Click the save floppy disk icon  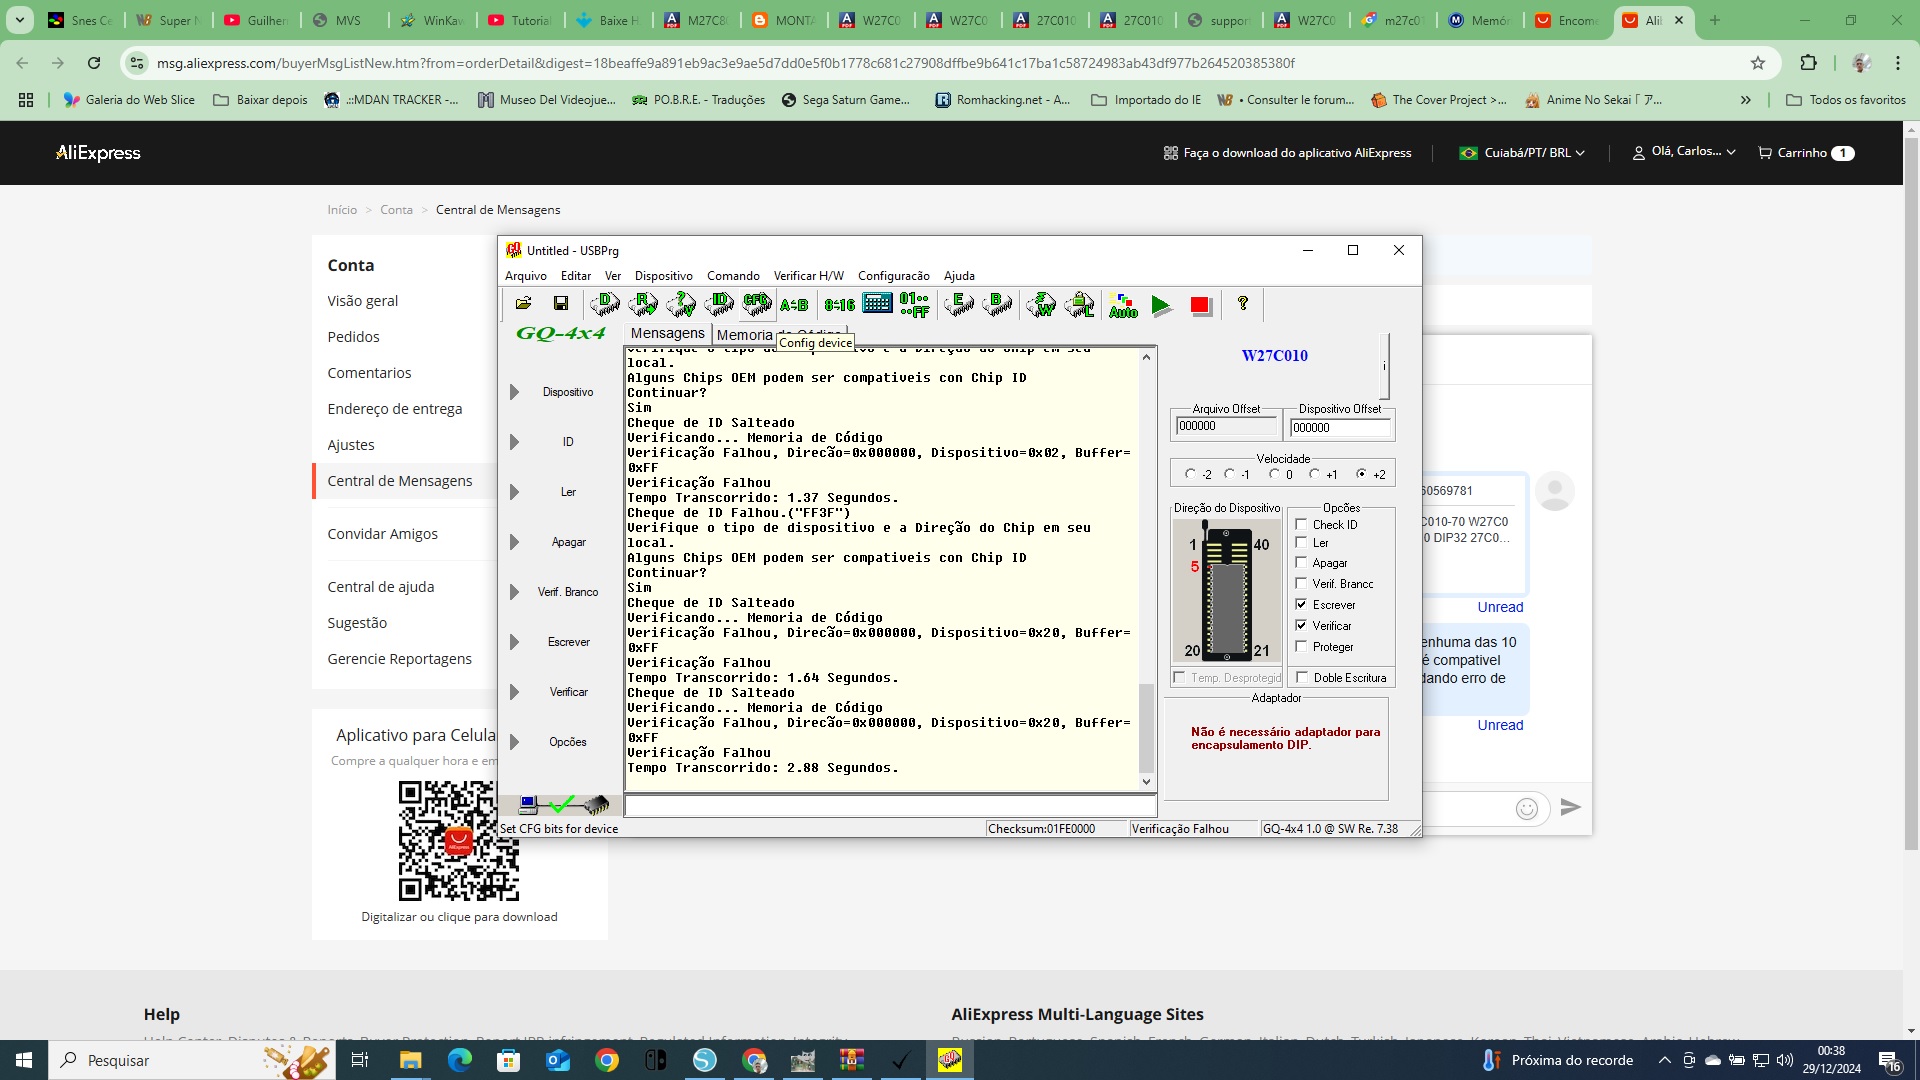561,304
